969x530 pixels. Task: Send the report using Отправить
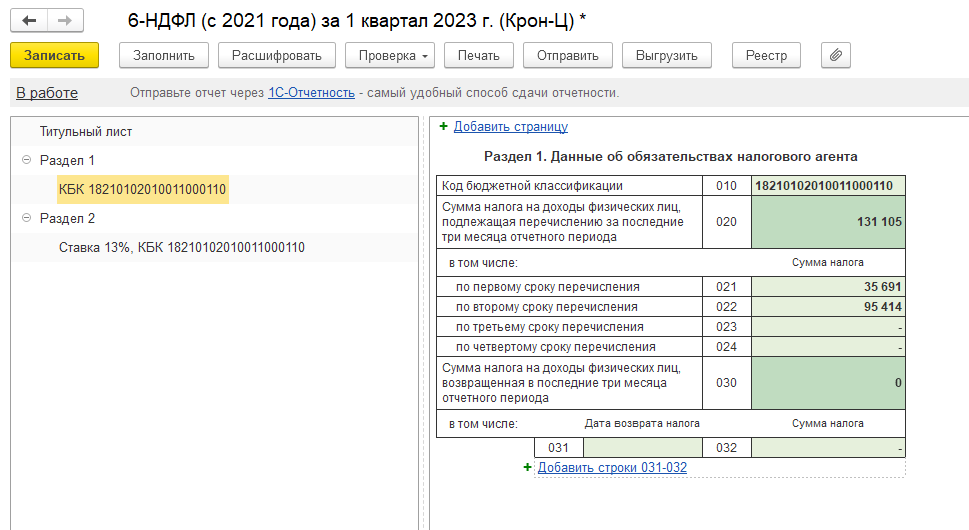pos(567,55)
